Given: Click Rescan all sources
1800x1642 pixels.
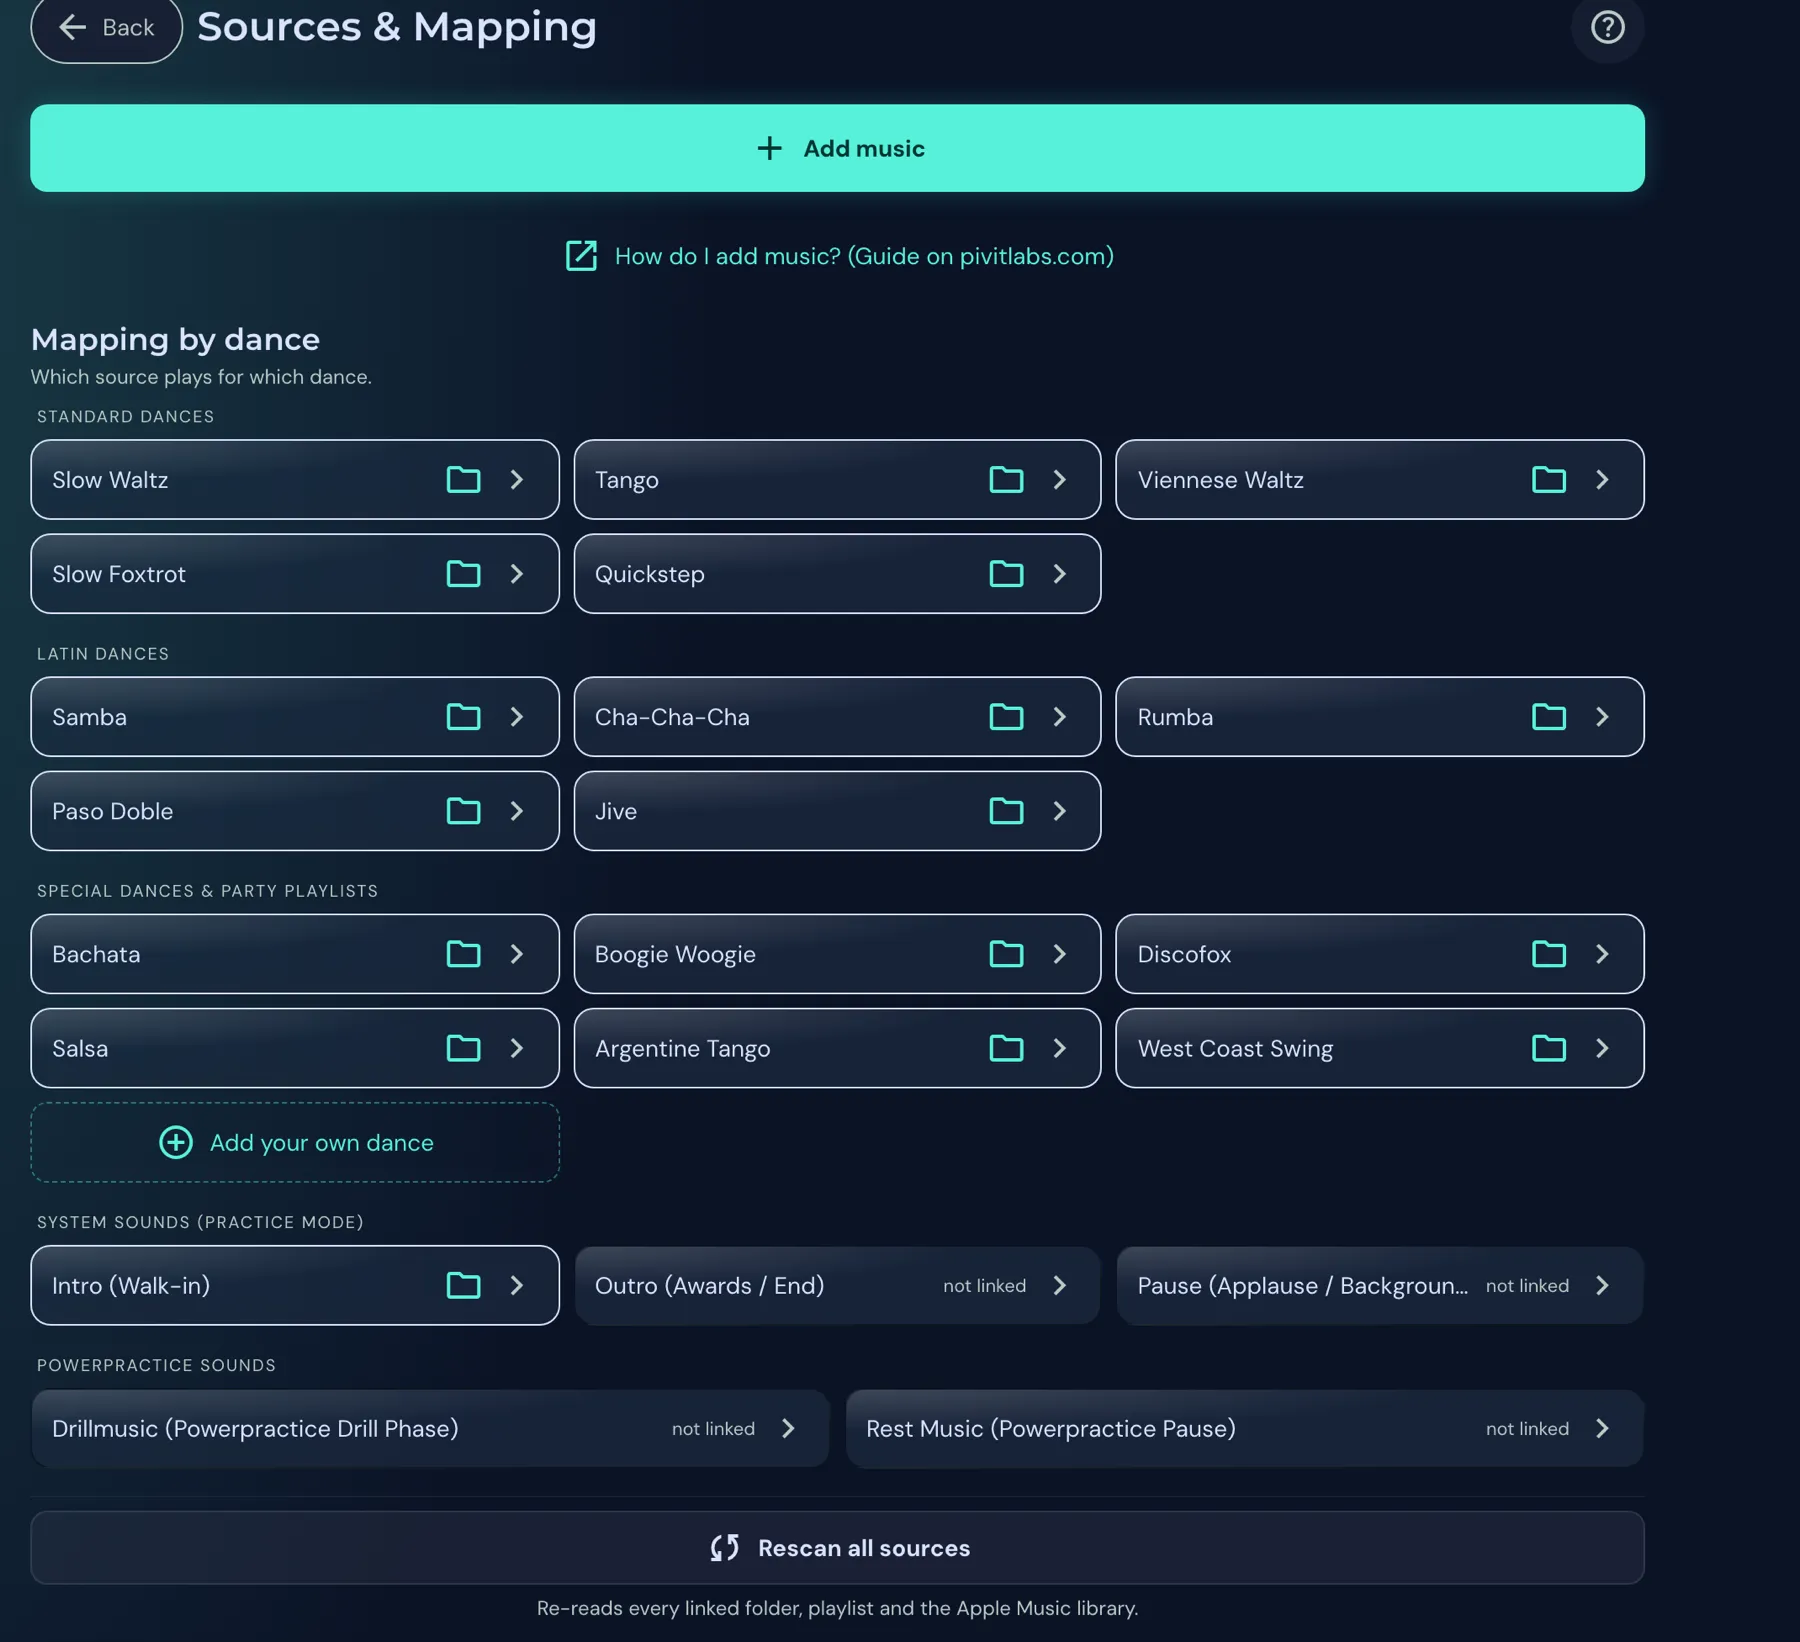Looking at the screenshot, I should pos(837,1548).
